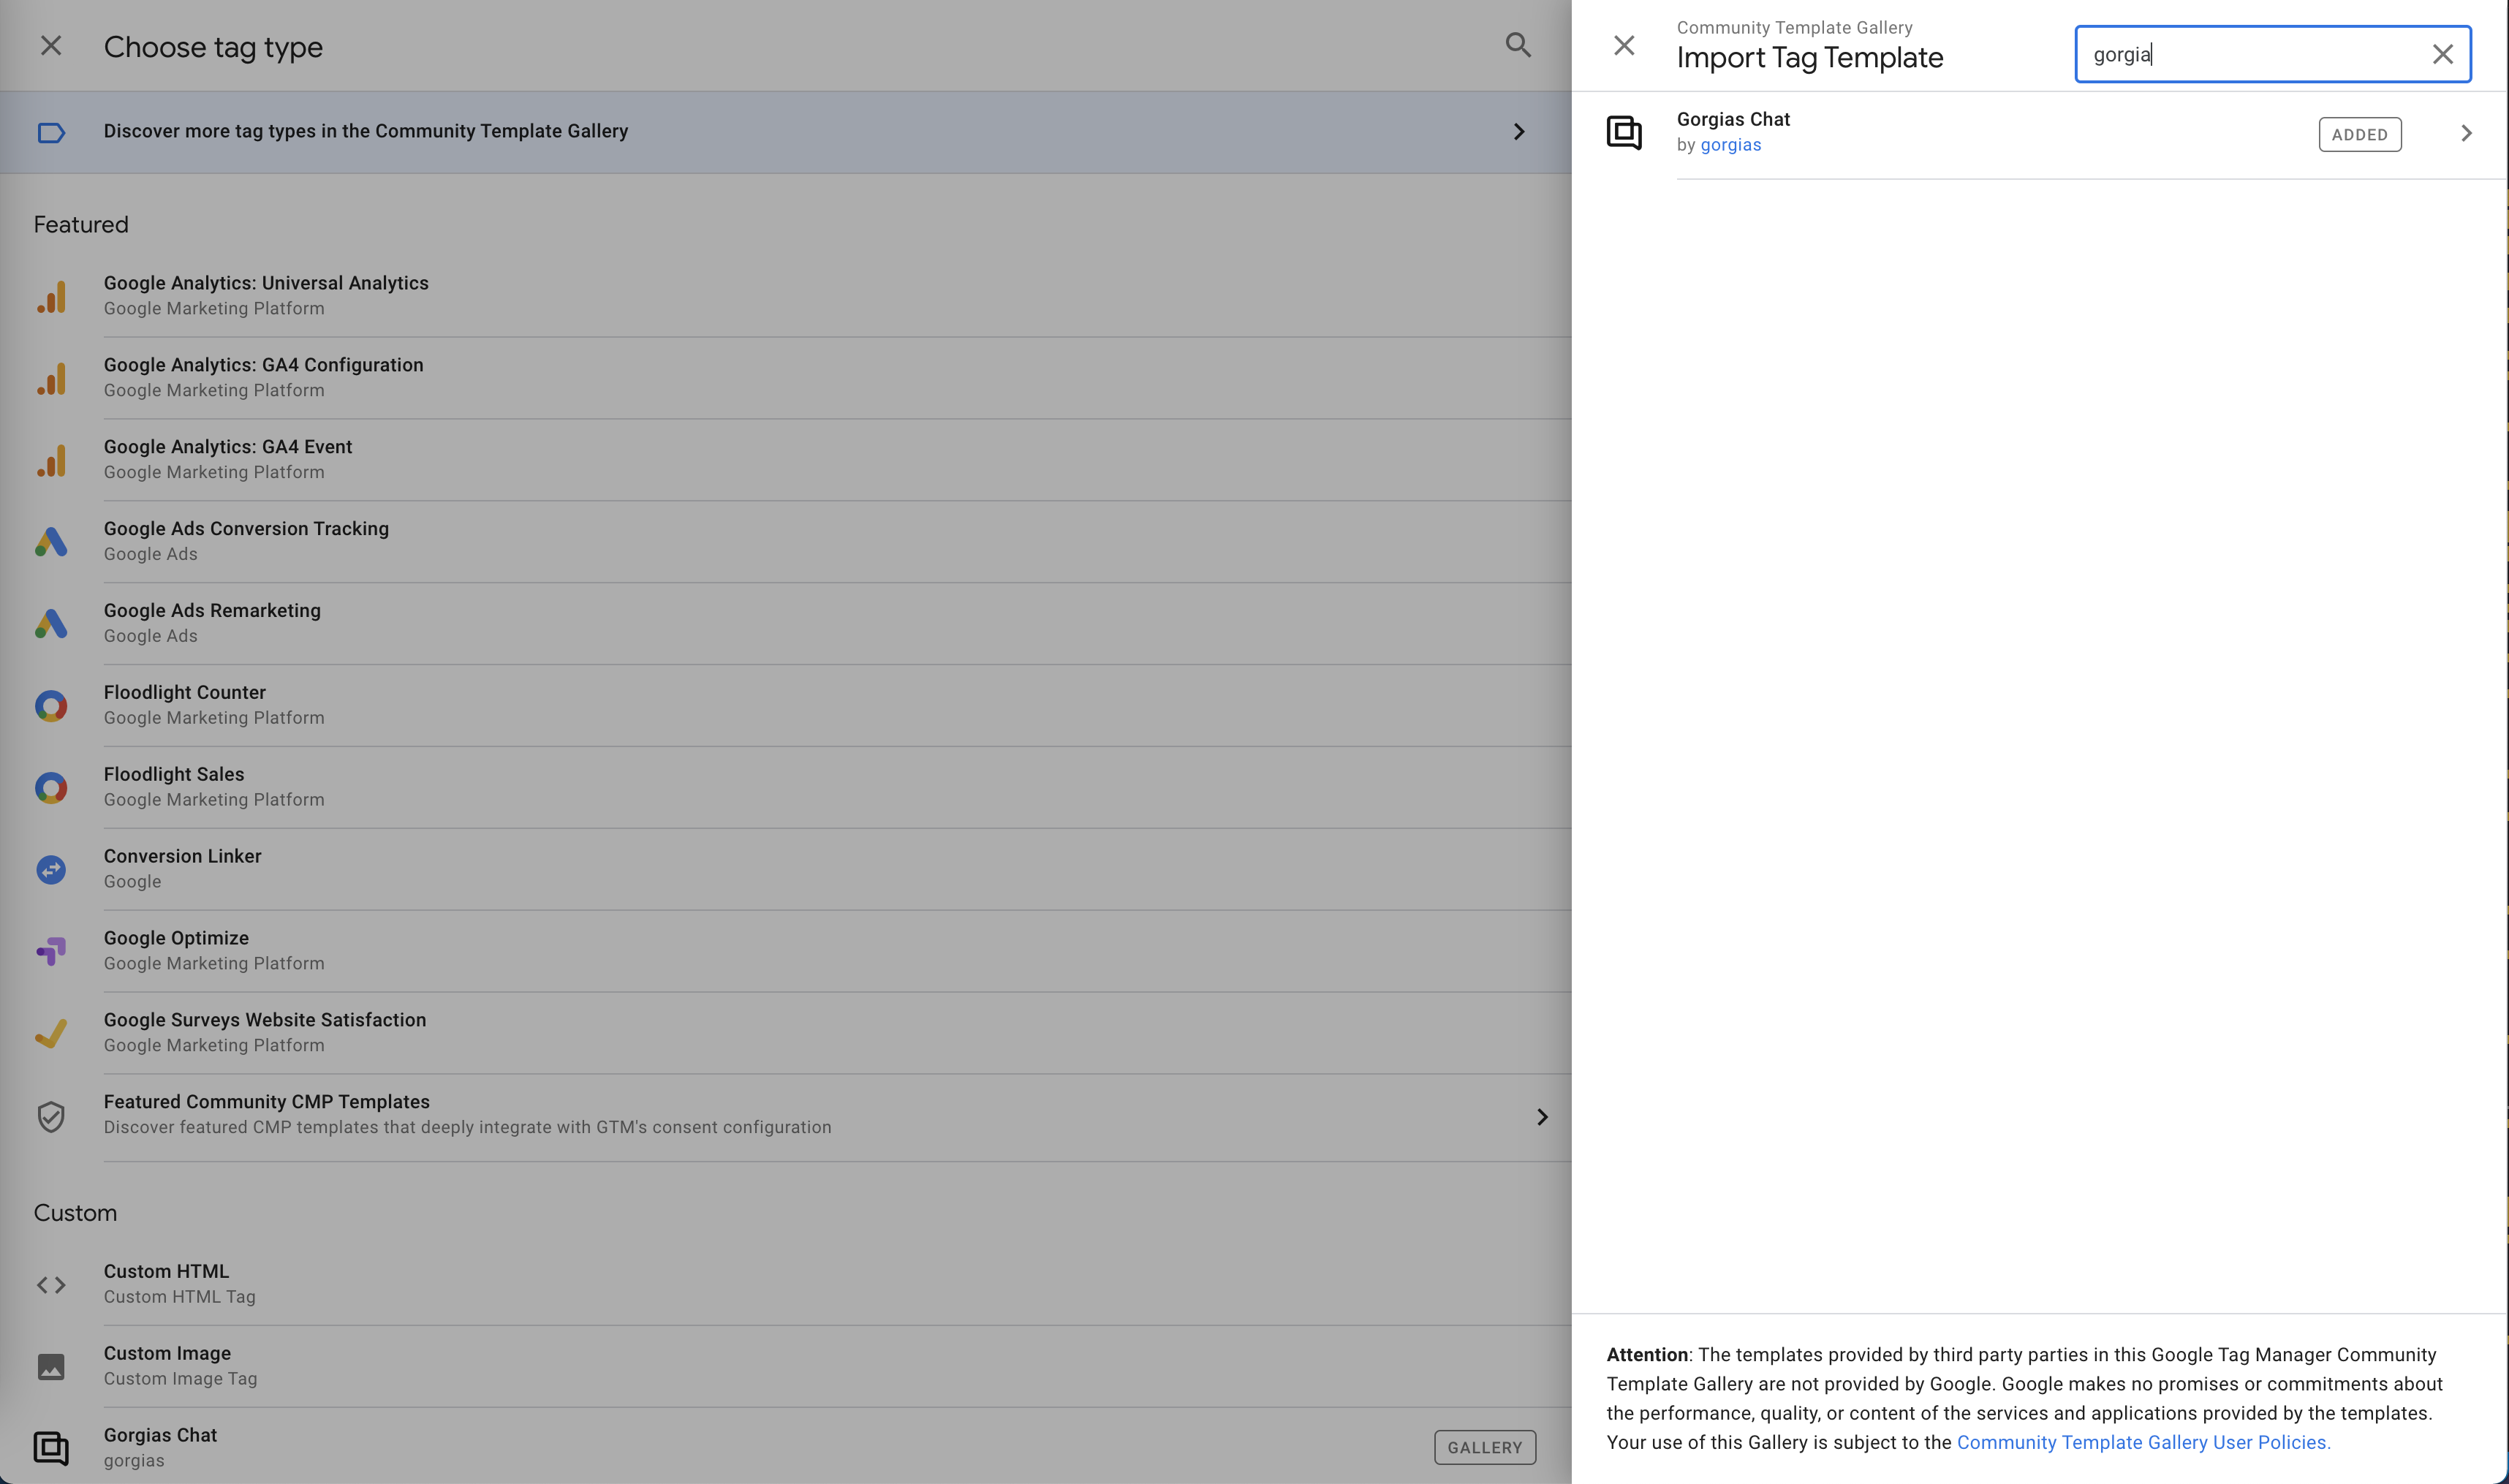Screen dimensions: 2509x1484
Task: Close the Import Tag Template panel
Action: coord(1624,46)
